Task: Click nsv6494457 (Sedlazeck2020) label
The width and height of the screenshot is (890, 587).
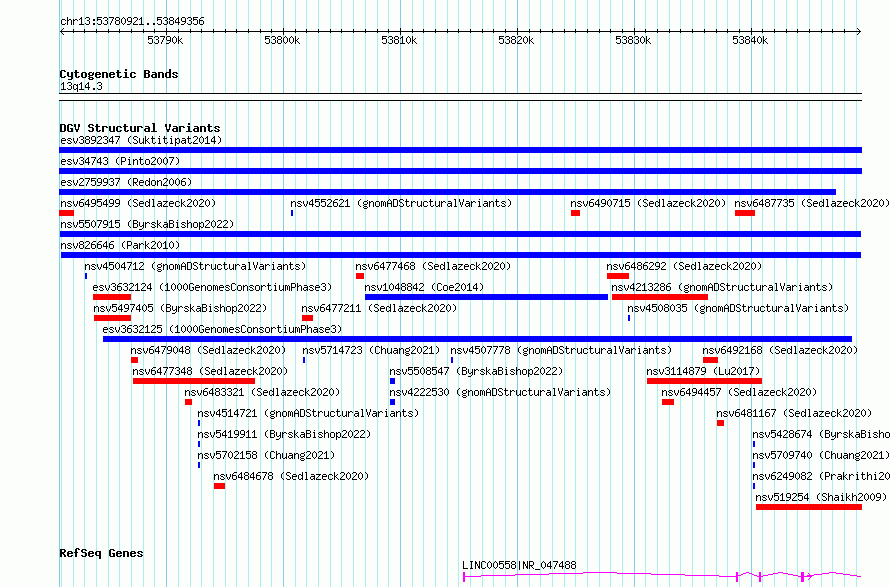Action: tap(739, 392)
